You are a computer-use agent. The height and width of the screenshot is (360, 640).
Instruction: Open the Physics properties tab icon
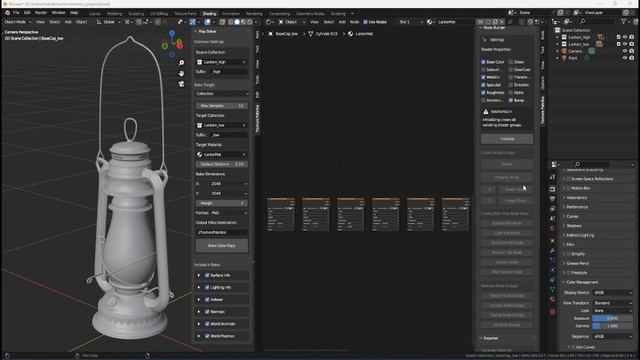pos(553,270)
